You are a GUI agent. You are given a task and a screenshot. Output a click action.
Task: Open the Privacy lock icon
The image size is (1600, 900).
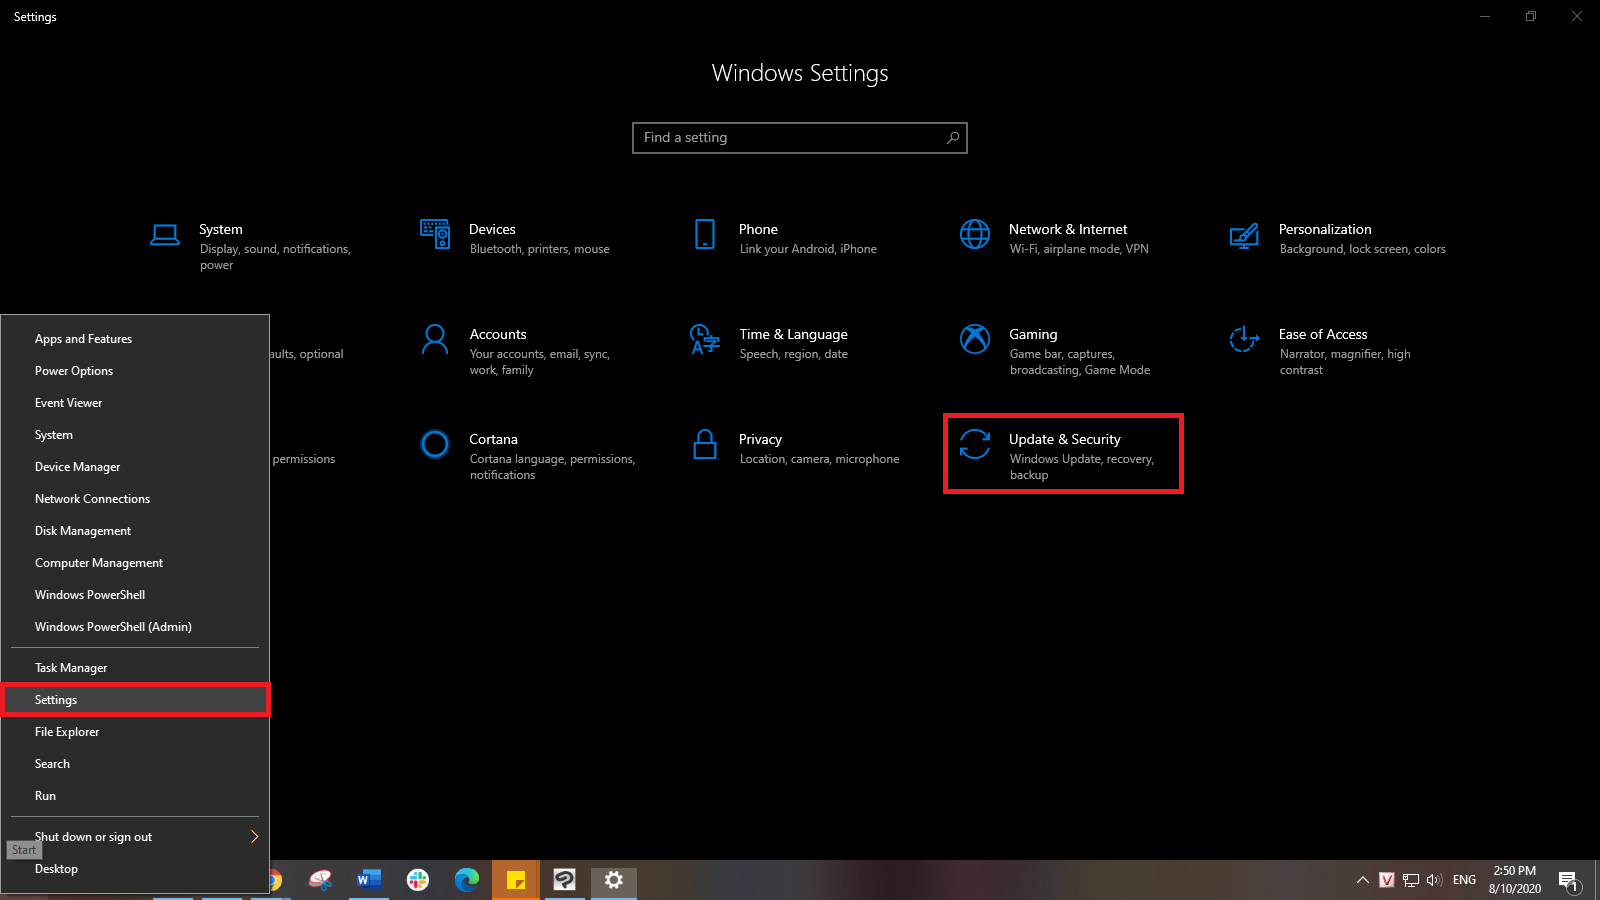[705, 444]
